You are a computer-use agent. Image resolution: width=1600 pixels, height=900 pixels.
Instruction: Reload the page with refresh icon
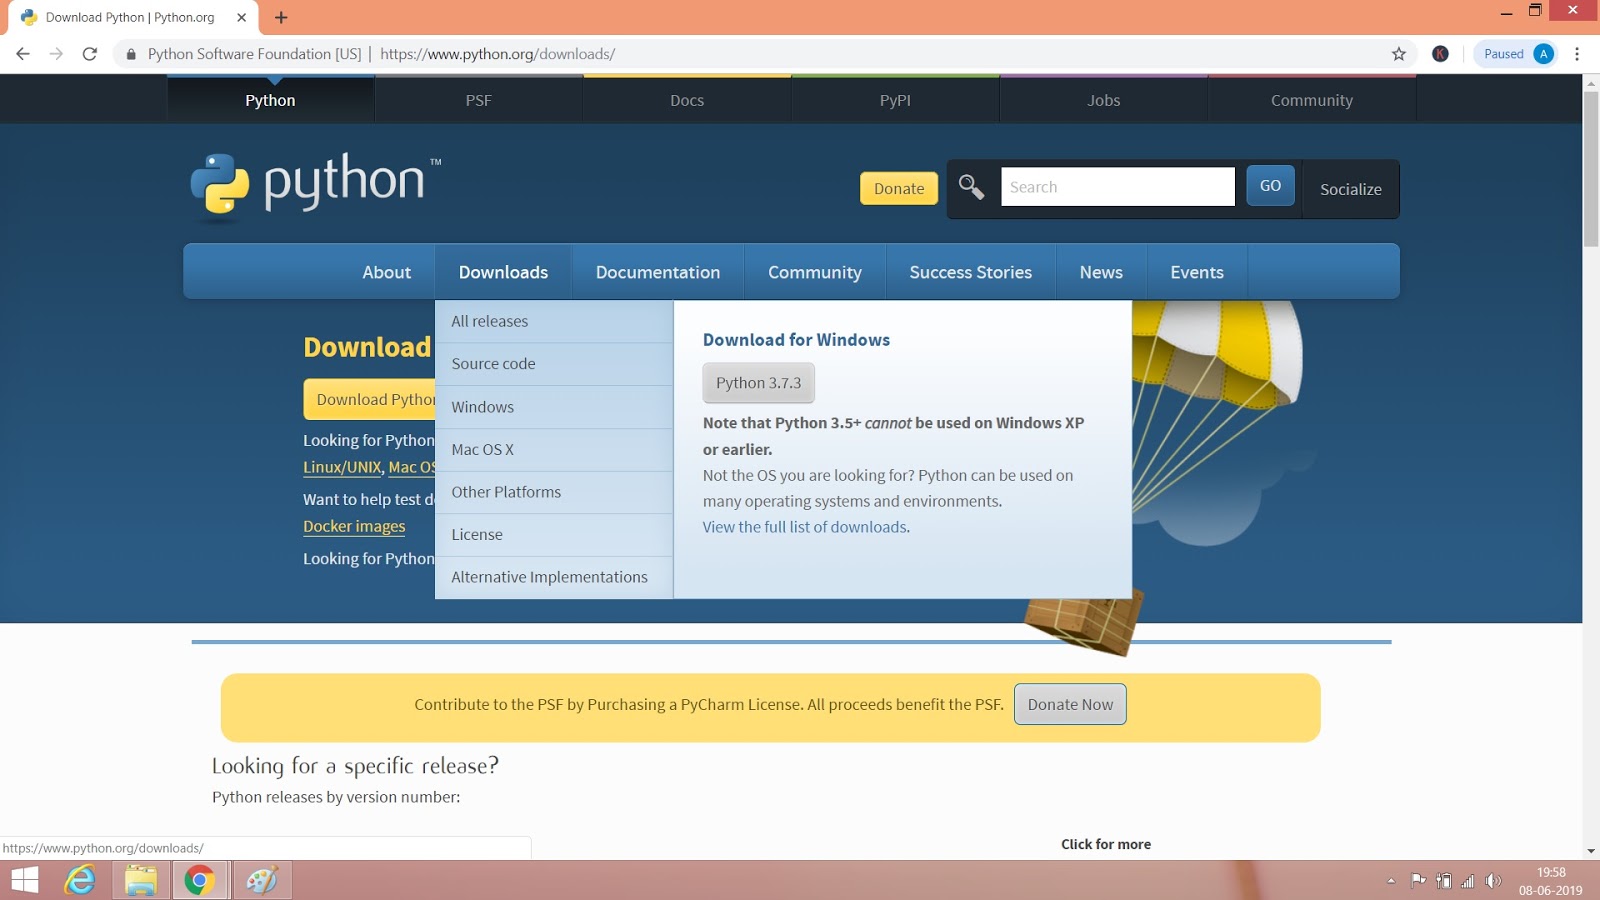[x=90, y=54]
